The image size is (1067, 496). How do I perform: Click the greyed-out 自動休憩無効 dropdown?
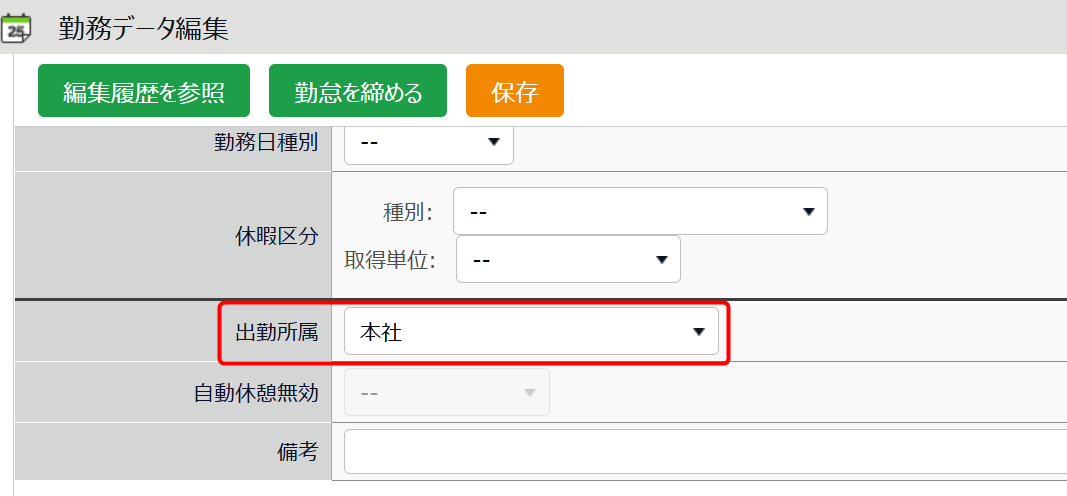[446, 392]
